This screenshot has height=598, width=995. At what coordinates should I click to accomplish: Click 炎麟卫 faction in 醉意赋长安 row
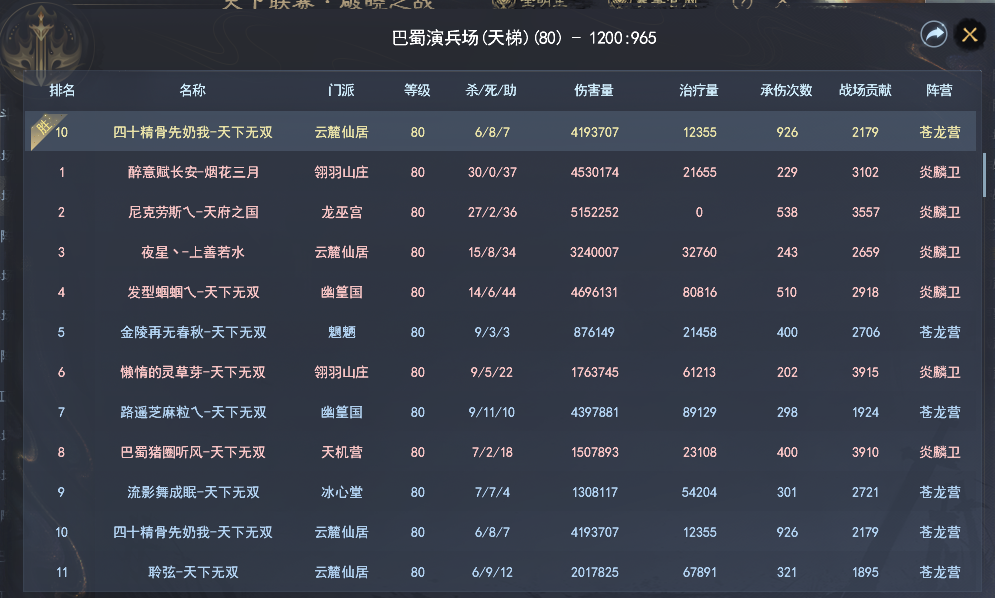pyautogui.click(x=940, y=172)
